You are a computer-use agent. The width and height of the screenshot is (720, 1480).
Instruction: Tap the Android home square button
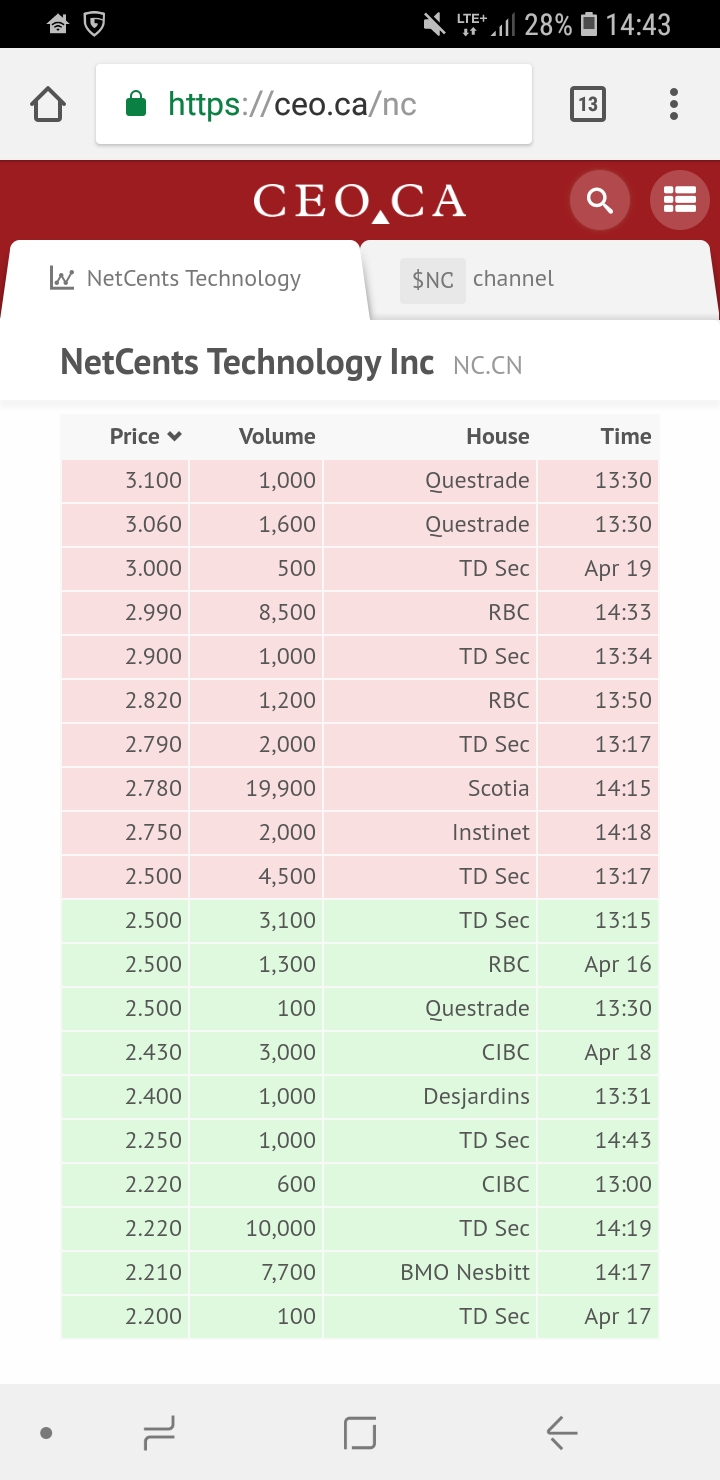coord(360,1433)
